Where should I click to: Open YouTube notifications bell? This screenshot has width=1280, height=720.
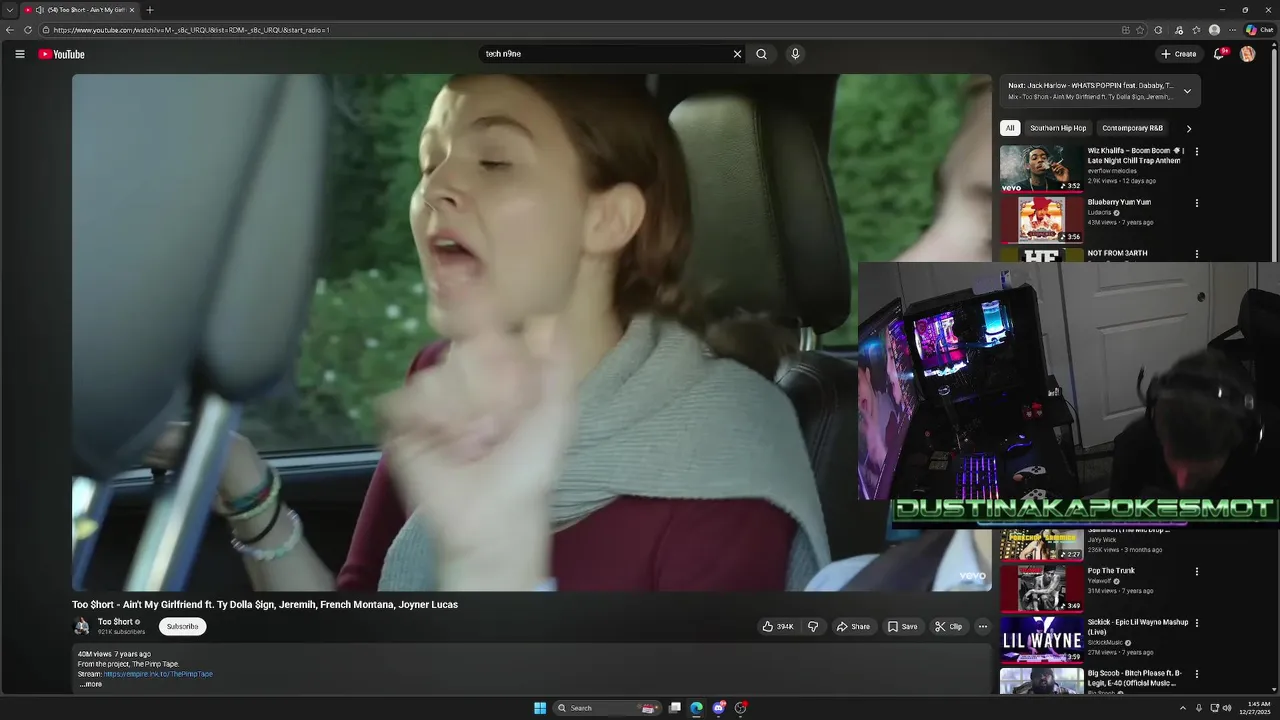(x=1218, y=54)
